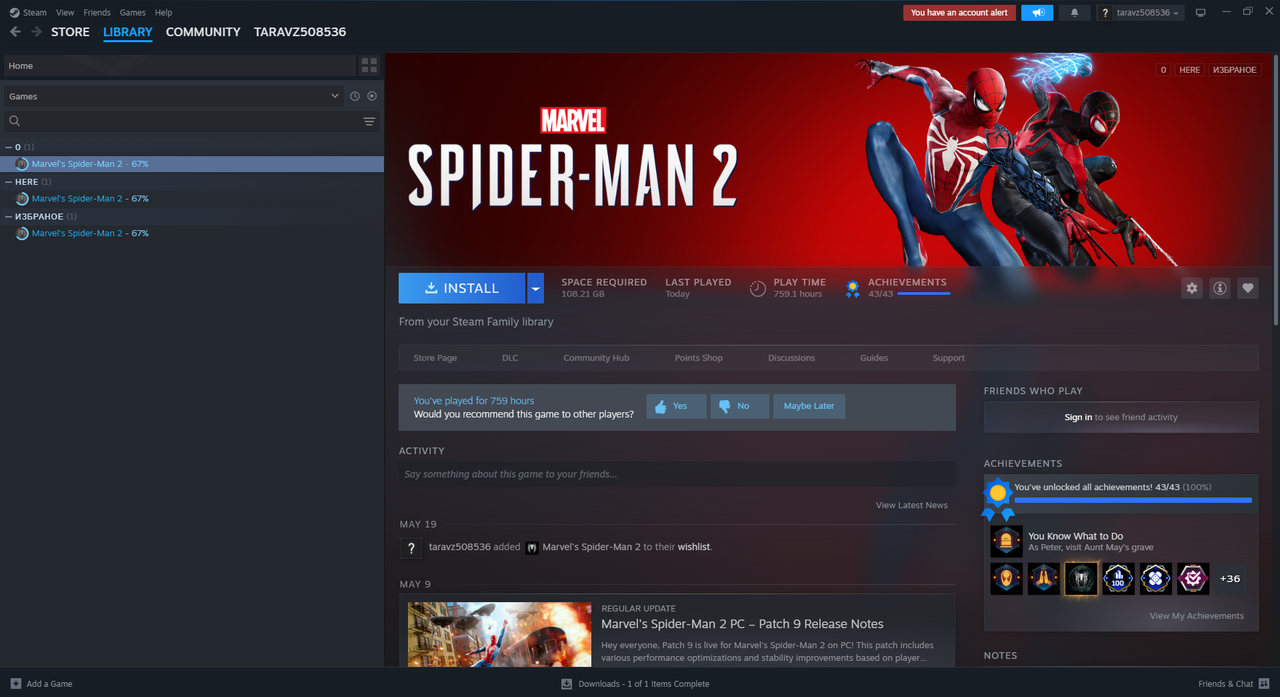The width and height of the screenshot is (1280, 697).
Task: Open the Games menu
Action: click(x=132, y=13)
